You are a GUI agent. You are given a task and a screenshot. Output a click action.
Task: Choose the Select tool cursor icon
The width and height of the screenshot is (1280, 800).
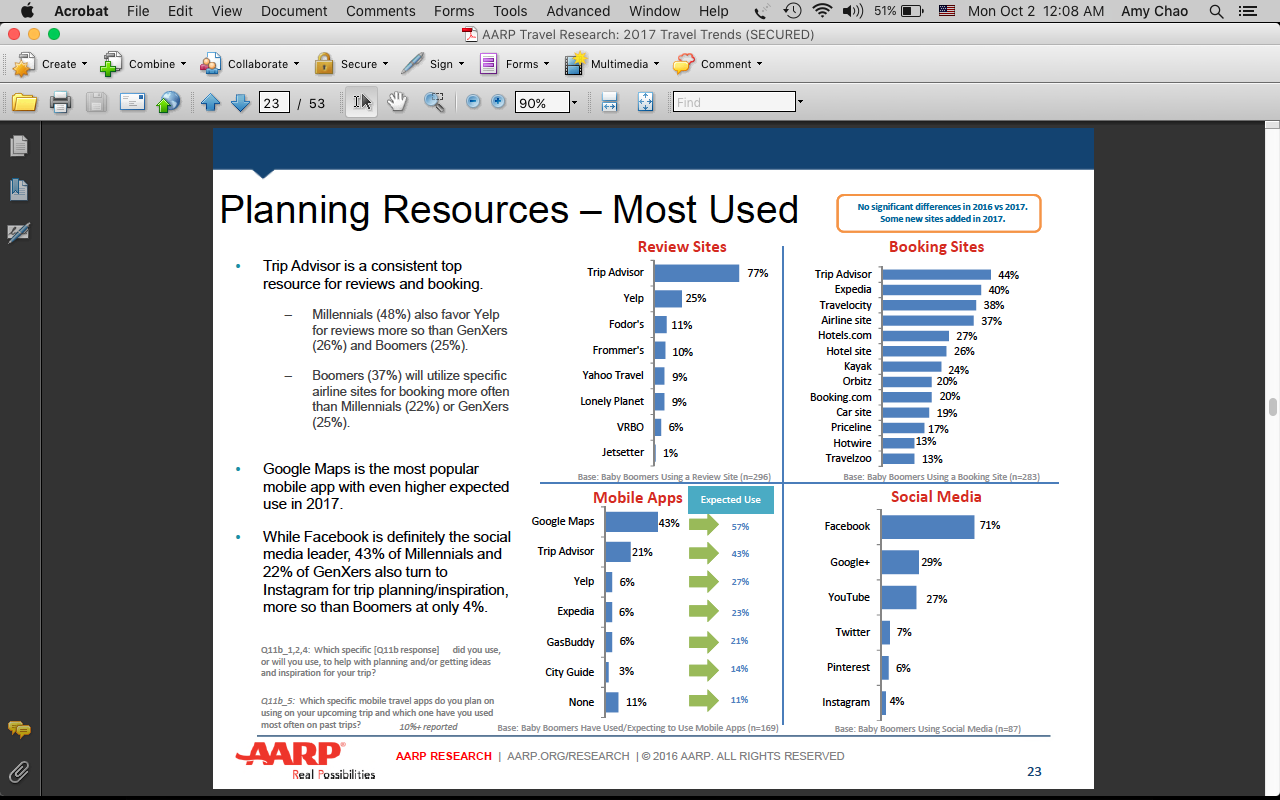362,102
